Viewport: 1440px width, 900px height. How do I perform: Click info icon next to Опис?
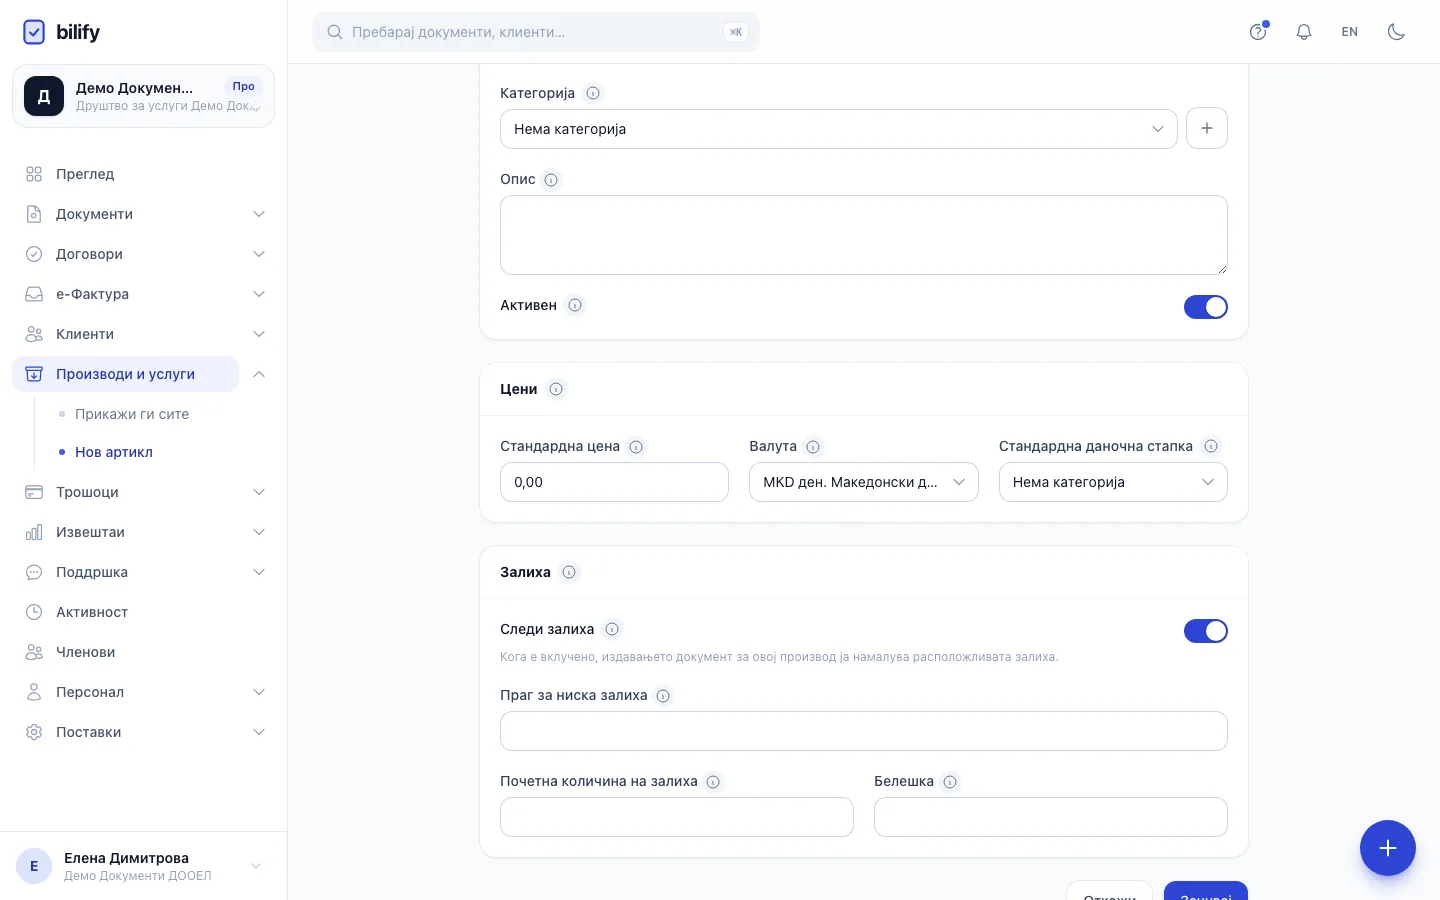(551, 180)
